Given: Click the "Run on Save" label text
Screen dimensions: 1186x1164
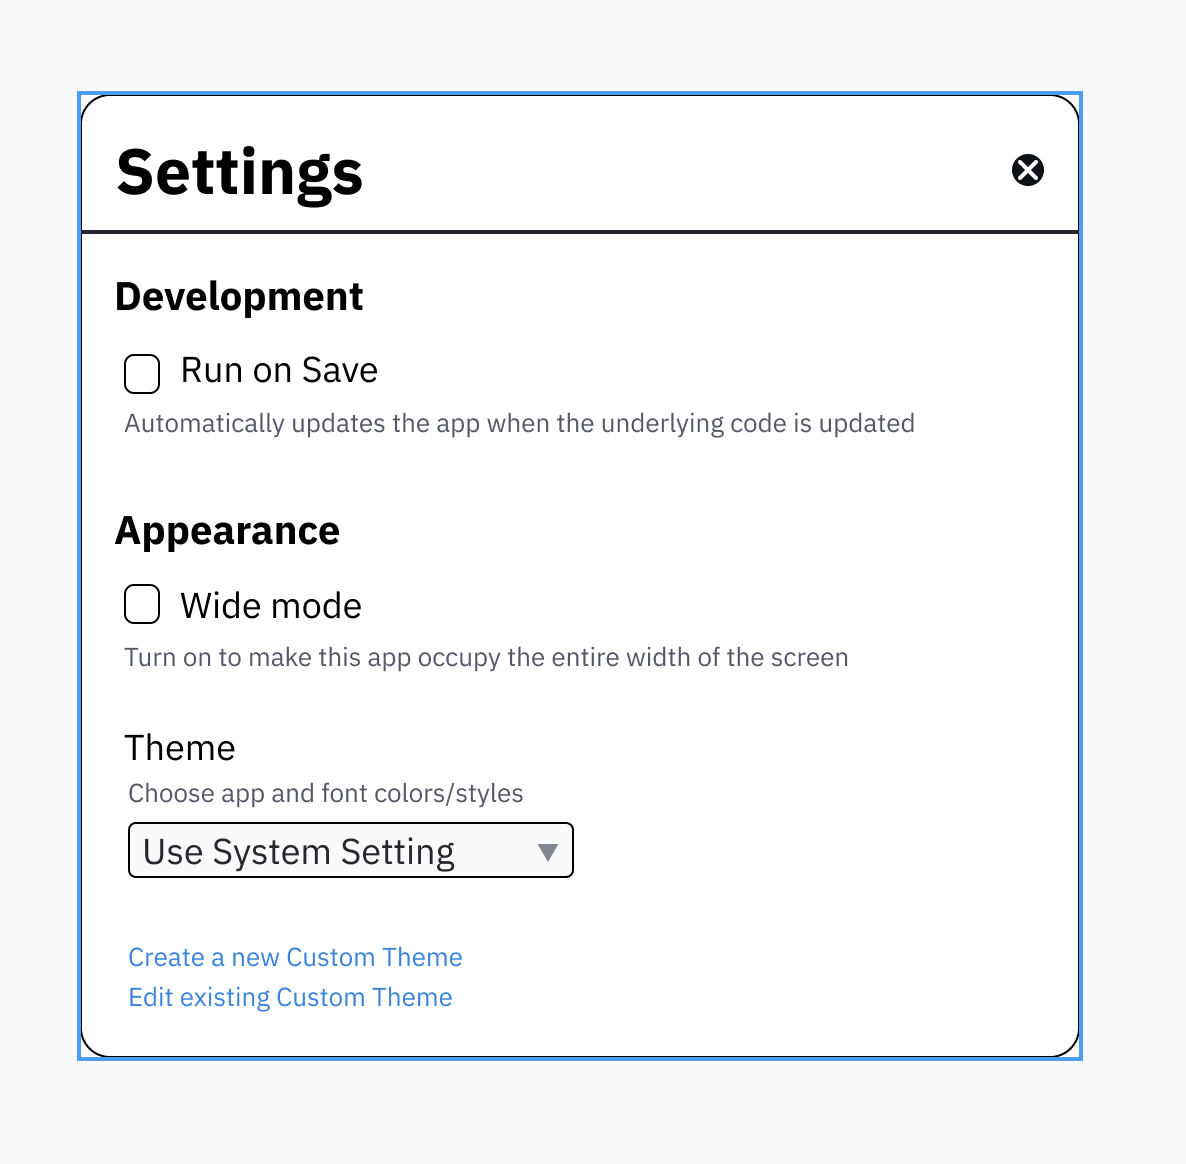Looking at the screenshot, I should 279,371.
